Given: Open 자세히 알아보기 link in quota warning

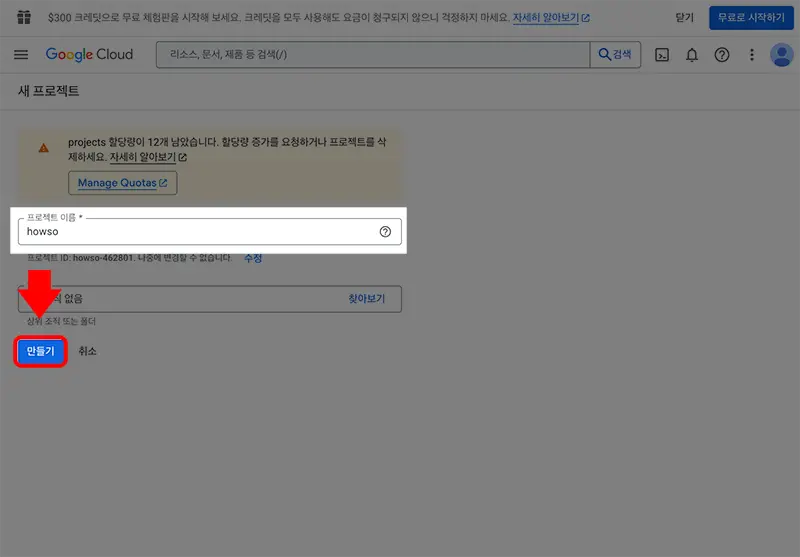Looking at the screenshot, I should coord(148,157).
